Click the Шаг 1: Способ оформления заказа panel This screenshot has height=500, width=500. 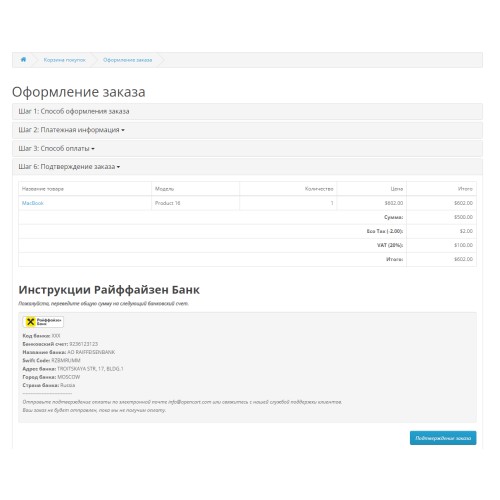[x=247, y=111]
